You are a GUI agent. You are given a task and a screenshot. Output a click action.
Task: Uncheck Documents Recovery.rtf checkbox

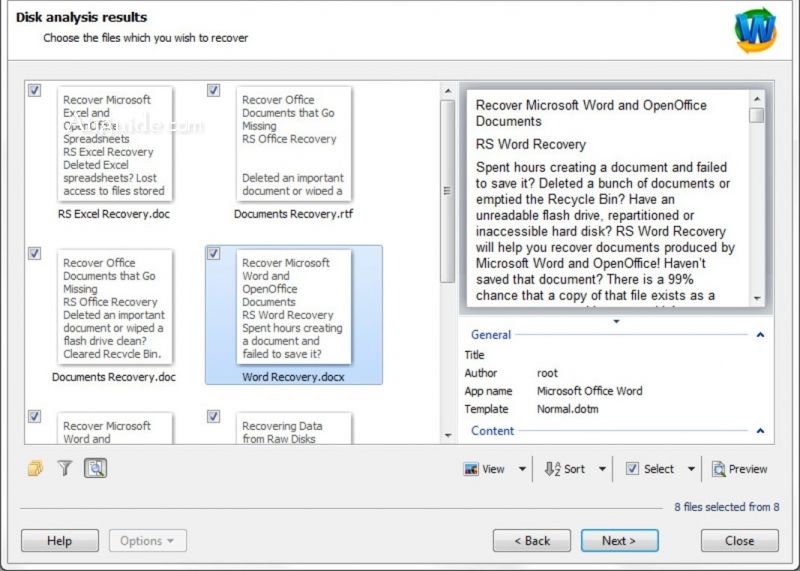[213, 90]
